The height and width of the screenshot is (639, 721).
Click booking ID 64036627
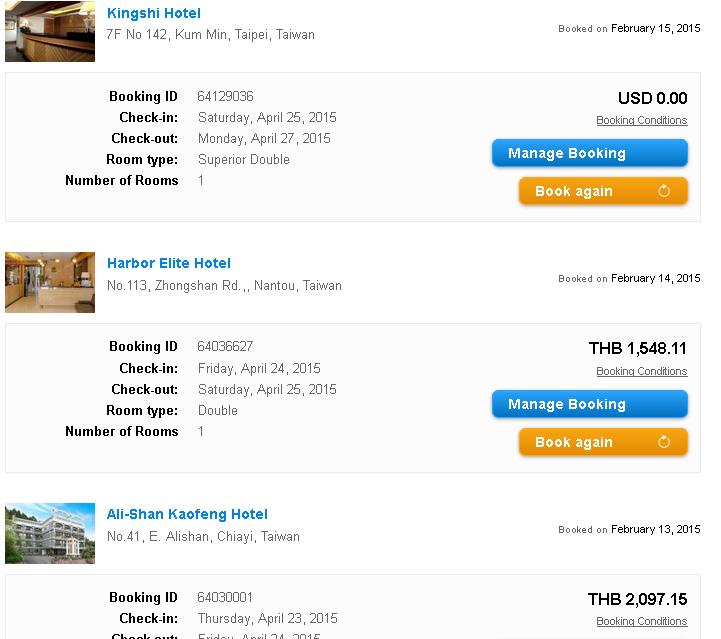[x=225, y=346]
